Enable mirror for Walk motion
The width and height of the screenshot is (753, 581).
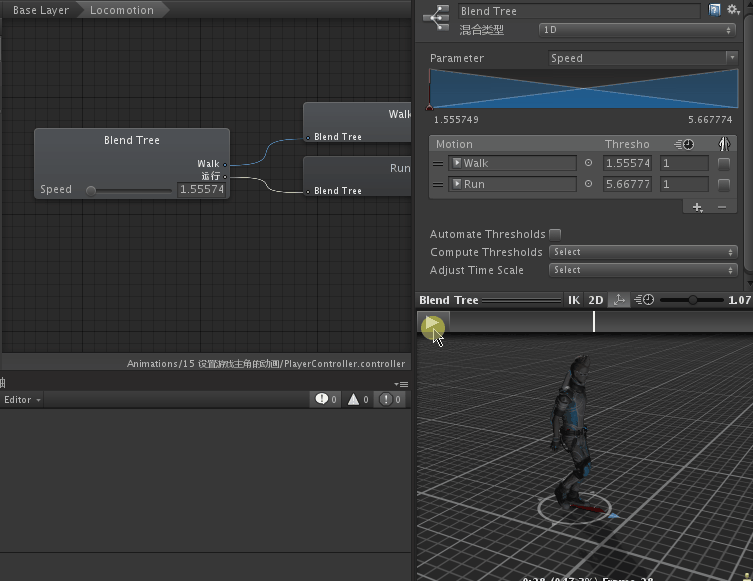point(724,164)
